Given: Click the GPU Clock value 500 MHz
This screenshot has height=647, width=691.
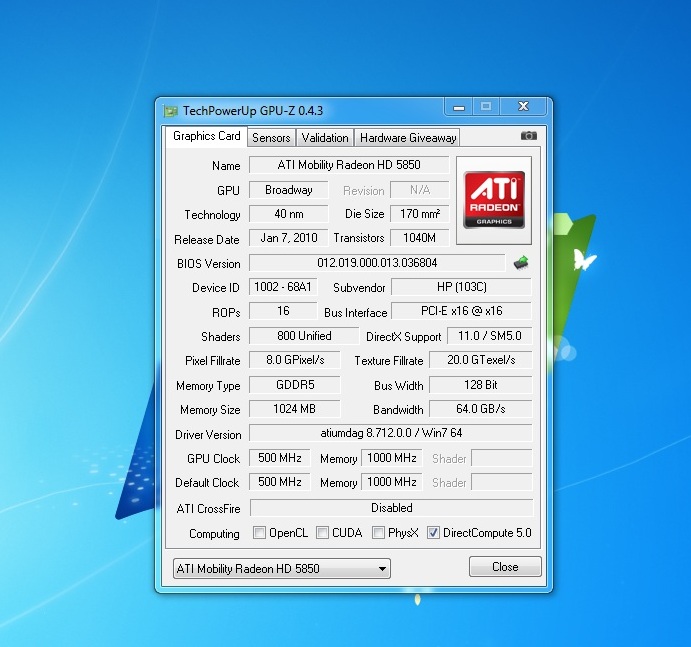Looking at the screenshot, I should click(x=280, y=458).
